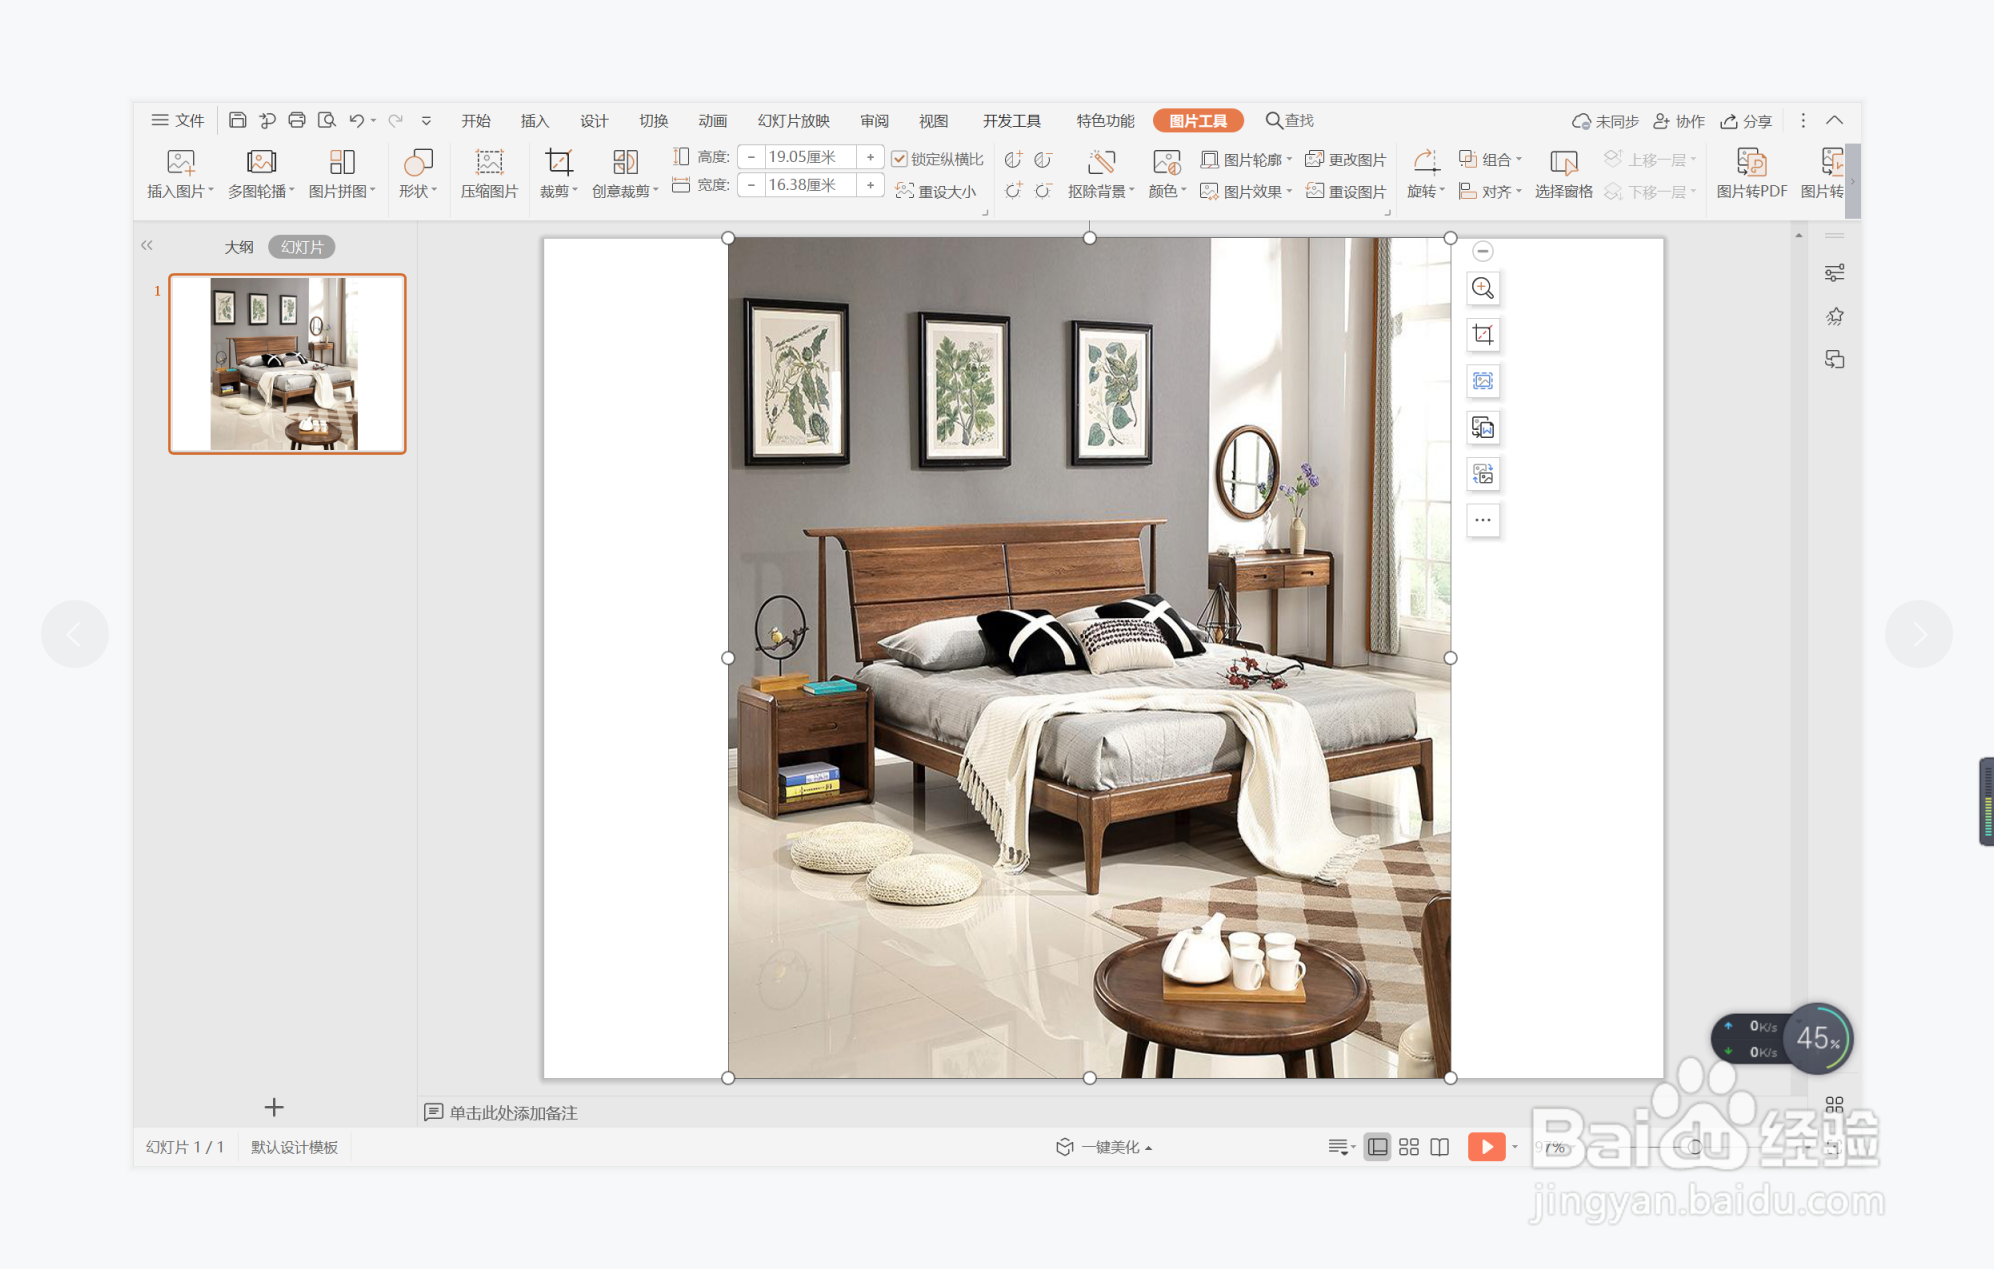This screenshot has width=1994, height=1269.
Task: Click the zoom-in magnifier beside the picture
Action: pos(1483,289)
